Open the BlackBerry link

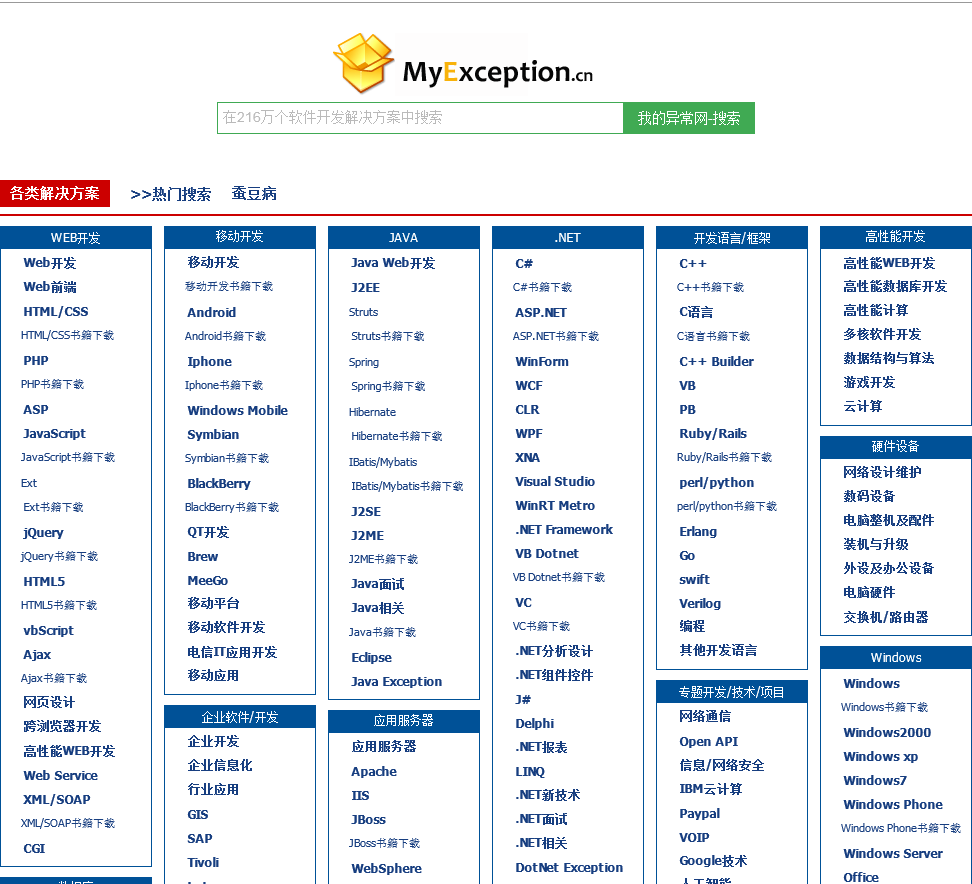pos(219,484)
